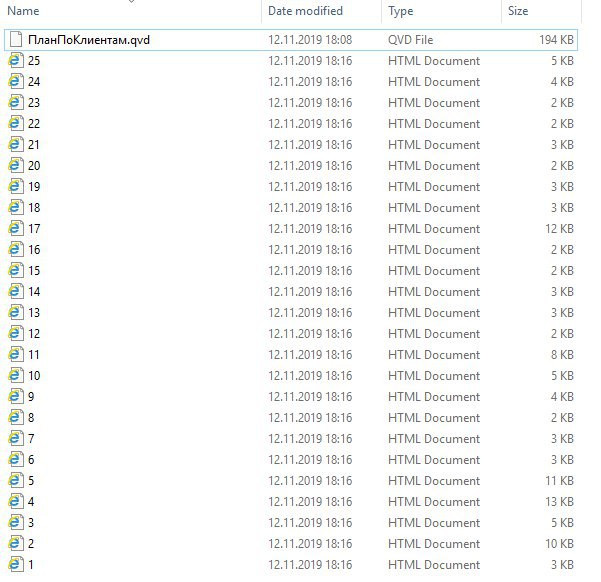The width and height of the screenshot is (601, 582).
Task: Click the HTML icon of file 5
Action: pos(16,480)
